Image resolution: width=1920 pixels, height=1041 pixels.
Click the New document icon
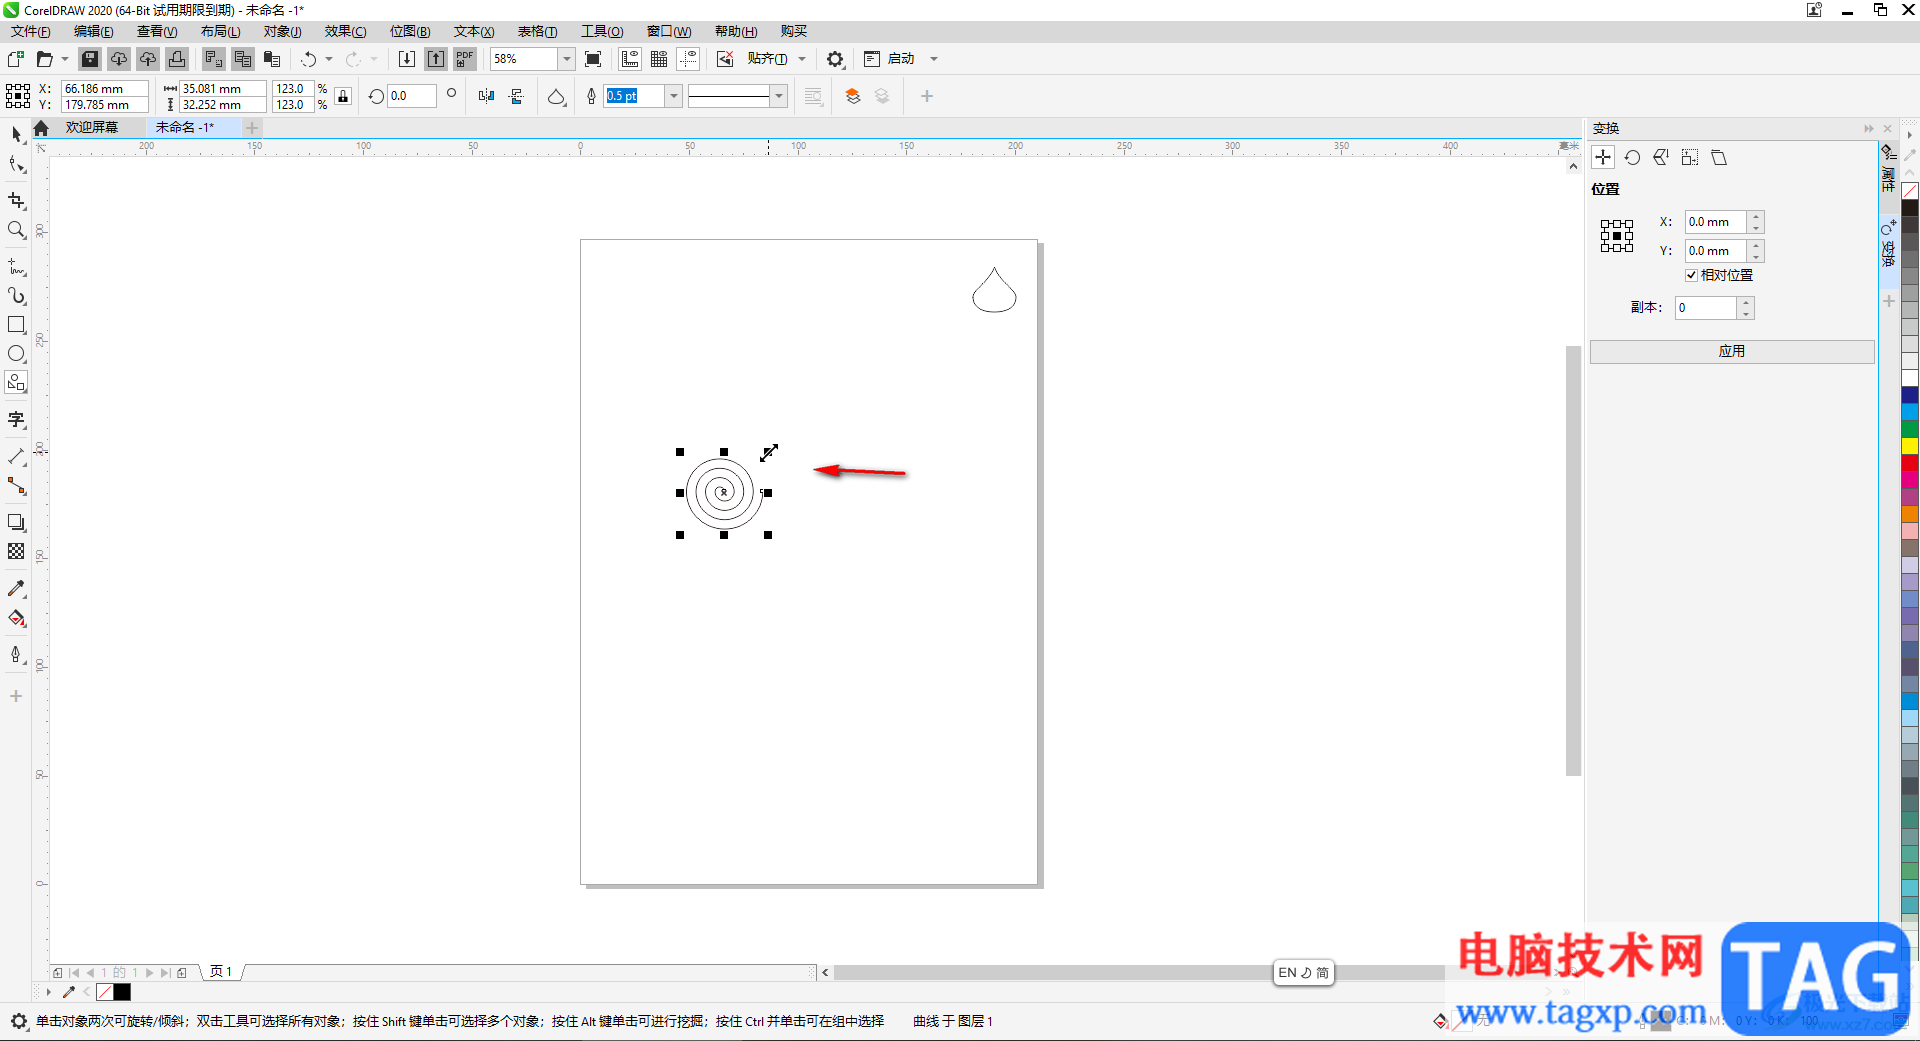[16, 59]
